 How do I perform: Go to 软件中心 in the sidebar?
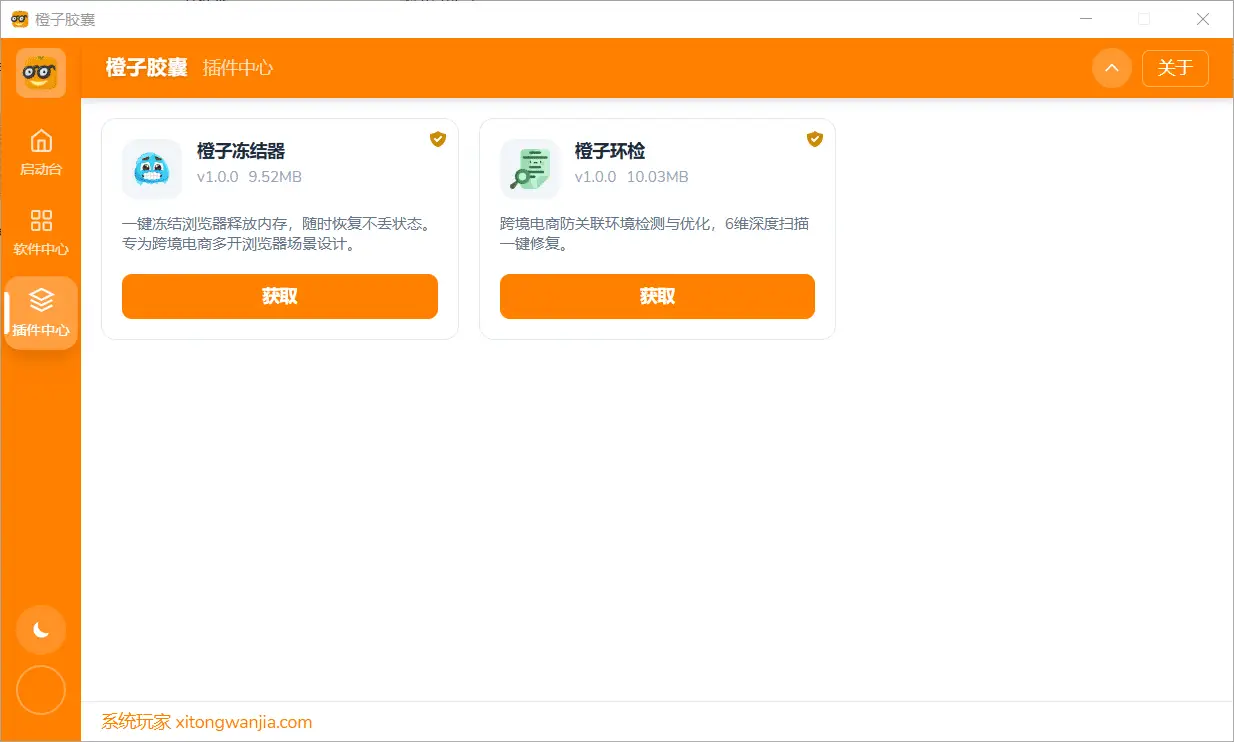[41, 232]
